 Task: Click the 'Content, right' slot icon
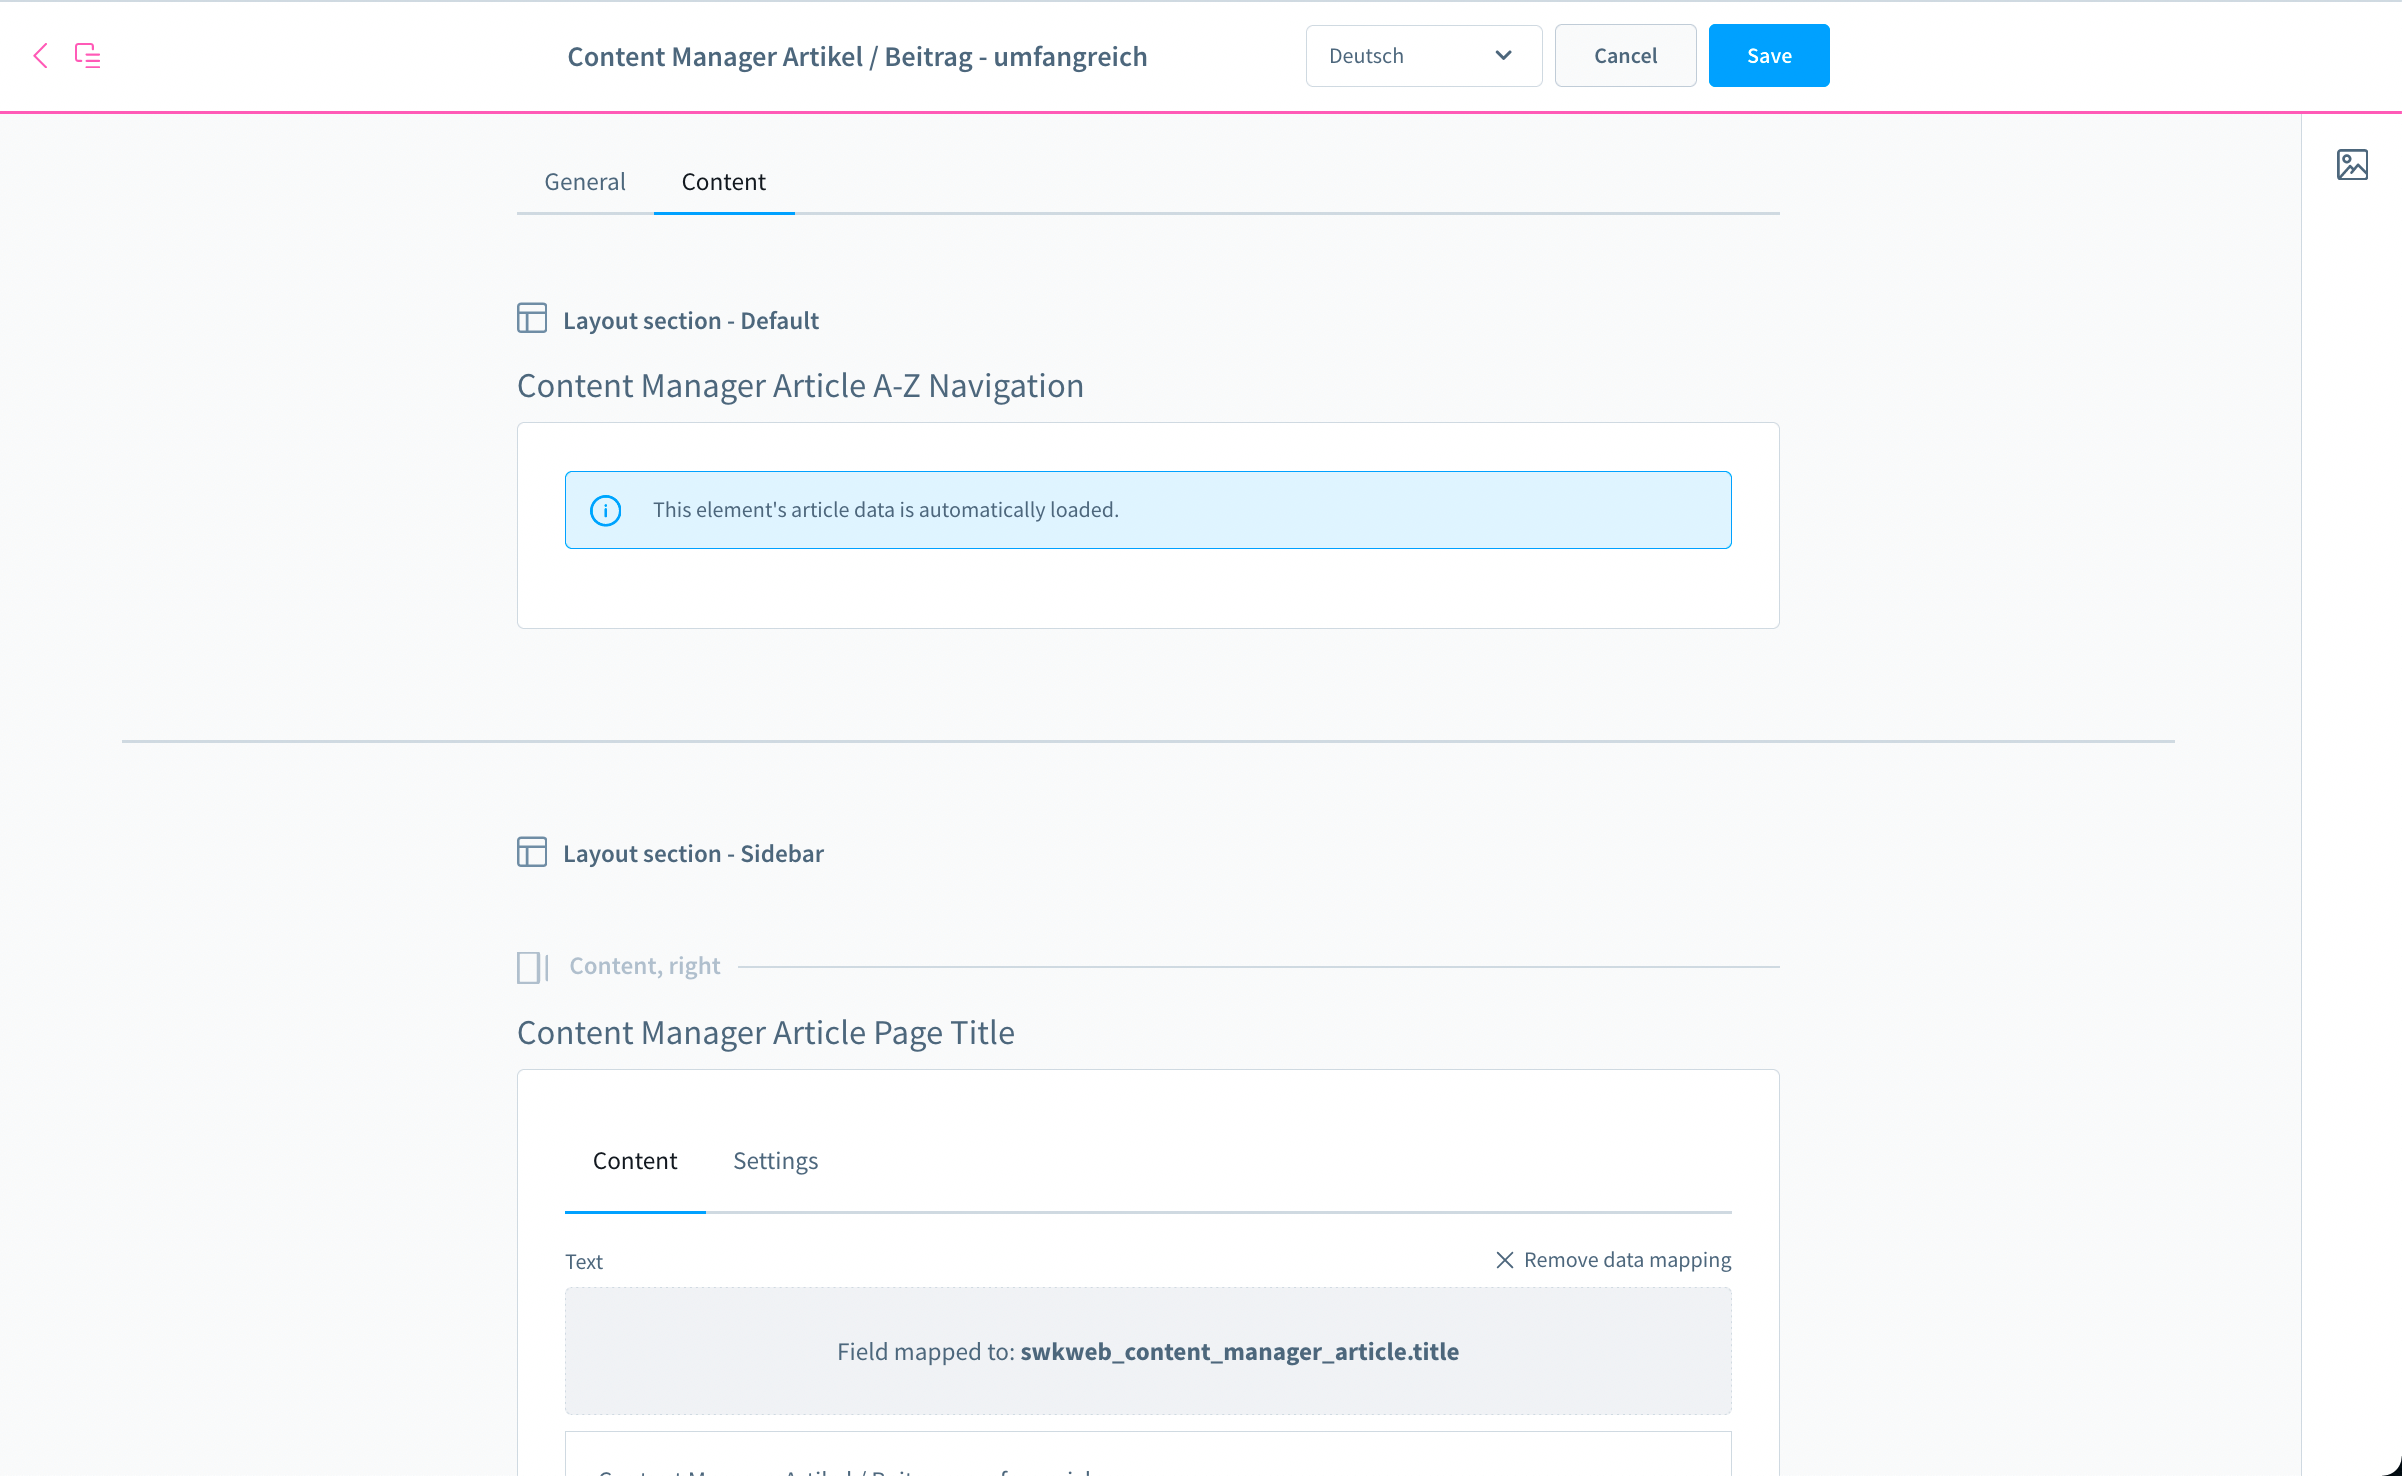[x=533, y=967]
